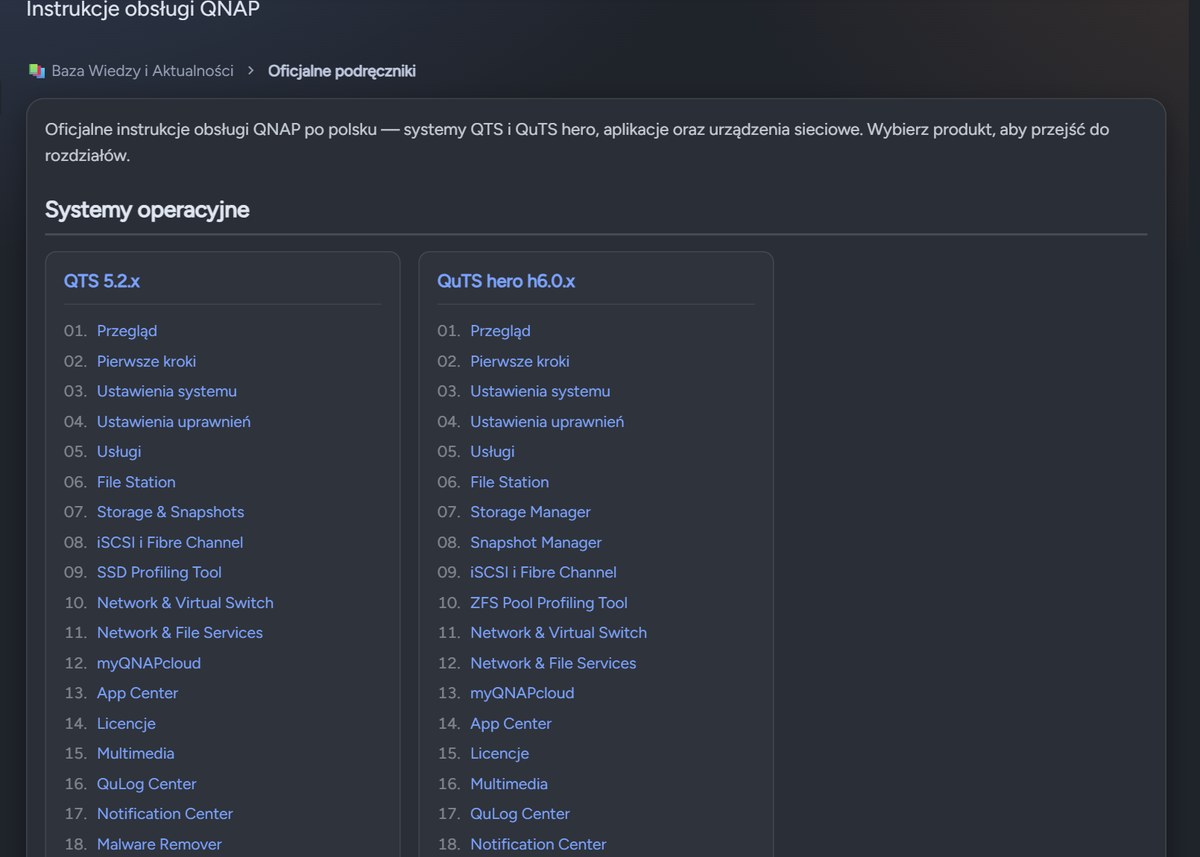
Task: Open QuTS hero chapter 06 File Station
Action: coord(510,482)
